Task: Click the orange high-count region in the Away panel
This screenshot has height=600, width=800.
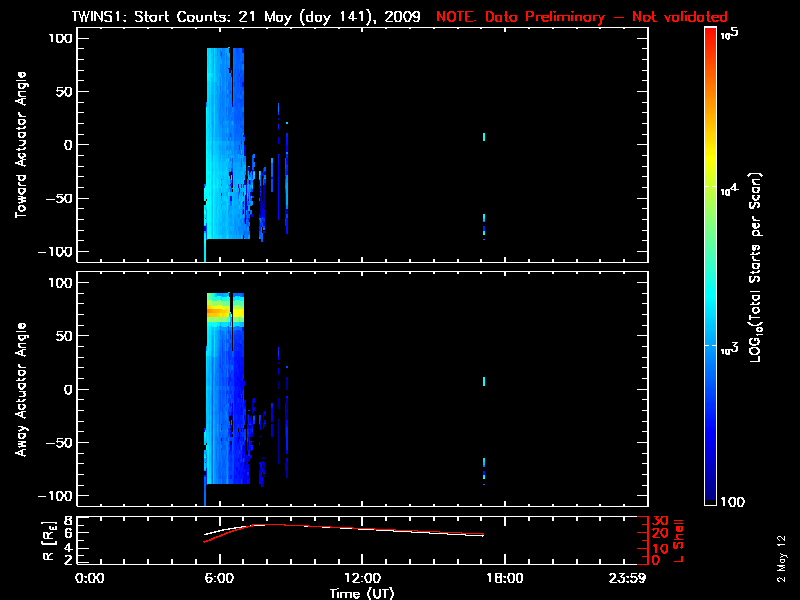Action: (x=222, y=312)
